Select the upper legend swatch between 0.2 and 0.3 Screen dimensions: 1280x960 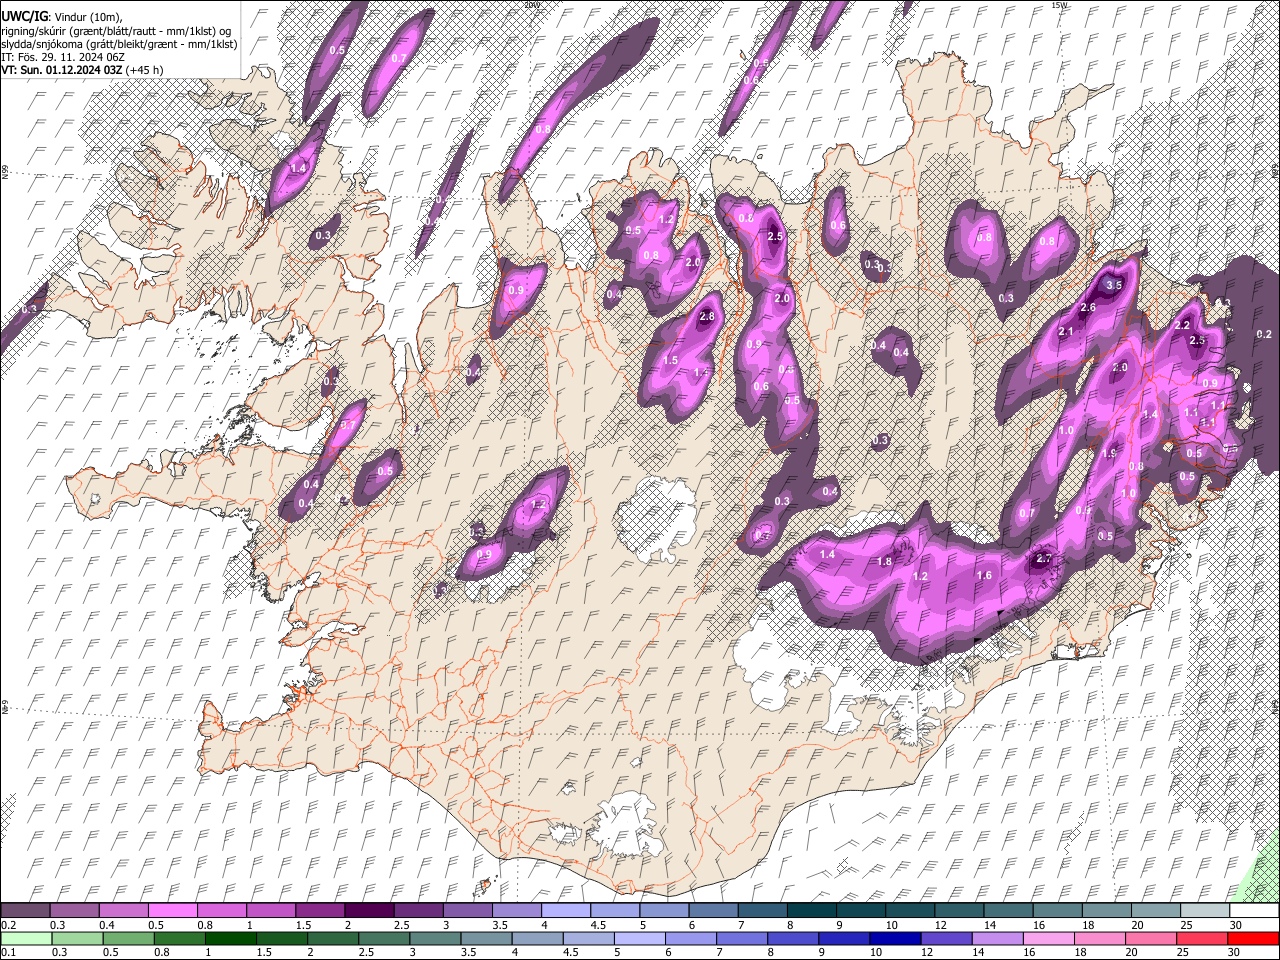pos(25,911)
